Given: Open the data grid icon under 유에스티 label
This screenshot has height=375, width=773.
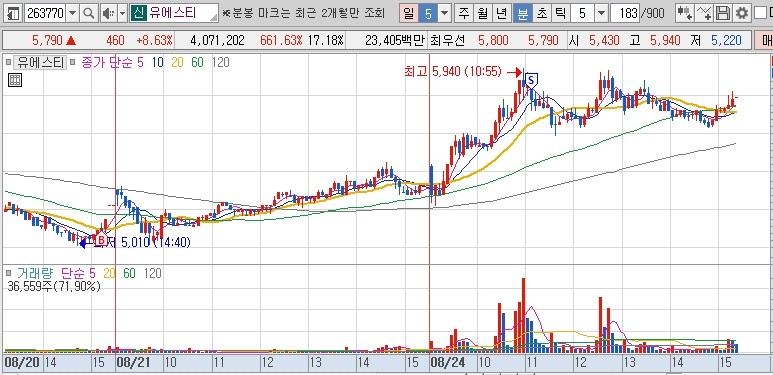Looking at the screenshot, I should (x=15, y=80).
